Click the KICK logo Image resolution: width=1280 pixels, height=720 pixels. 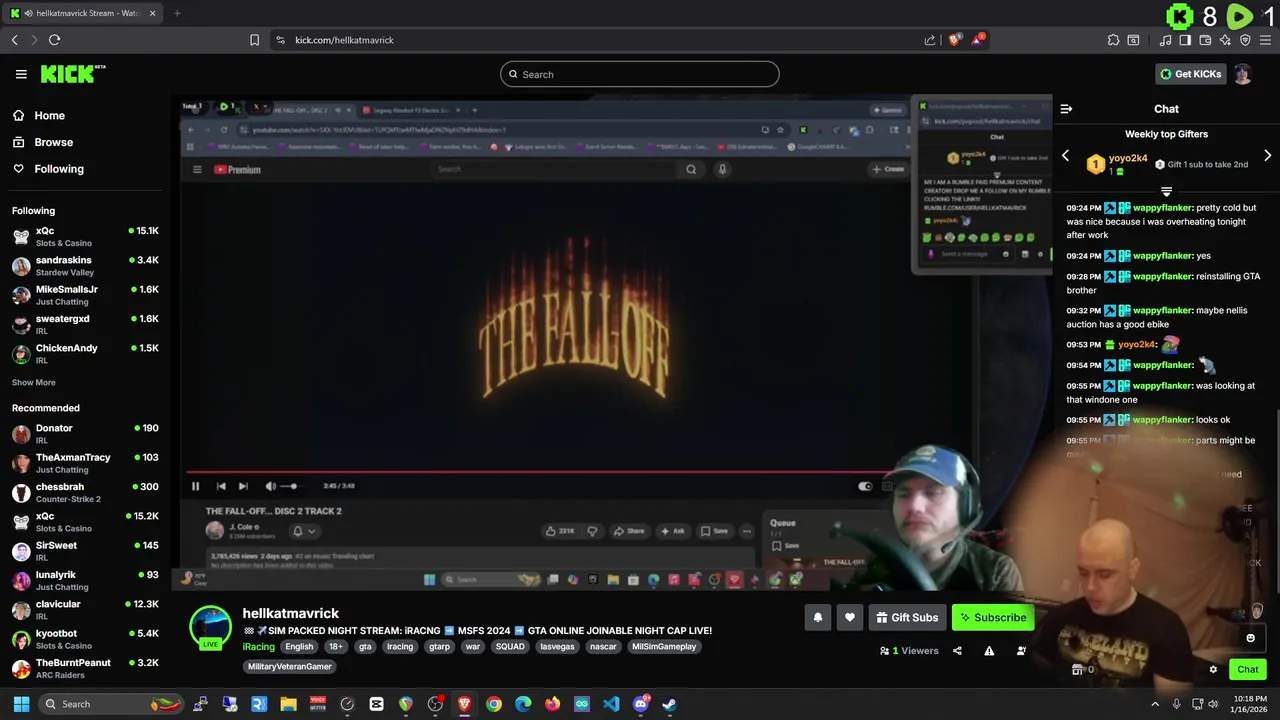[x=73, y=74]
